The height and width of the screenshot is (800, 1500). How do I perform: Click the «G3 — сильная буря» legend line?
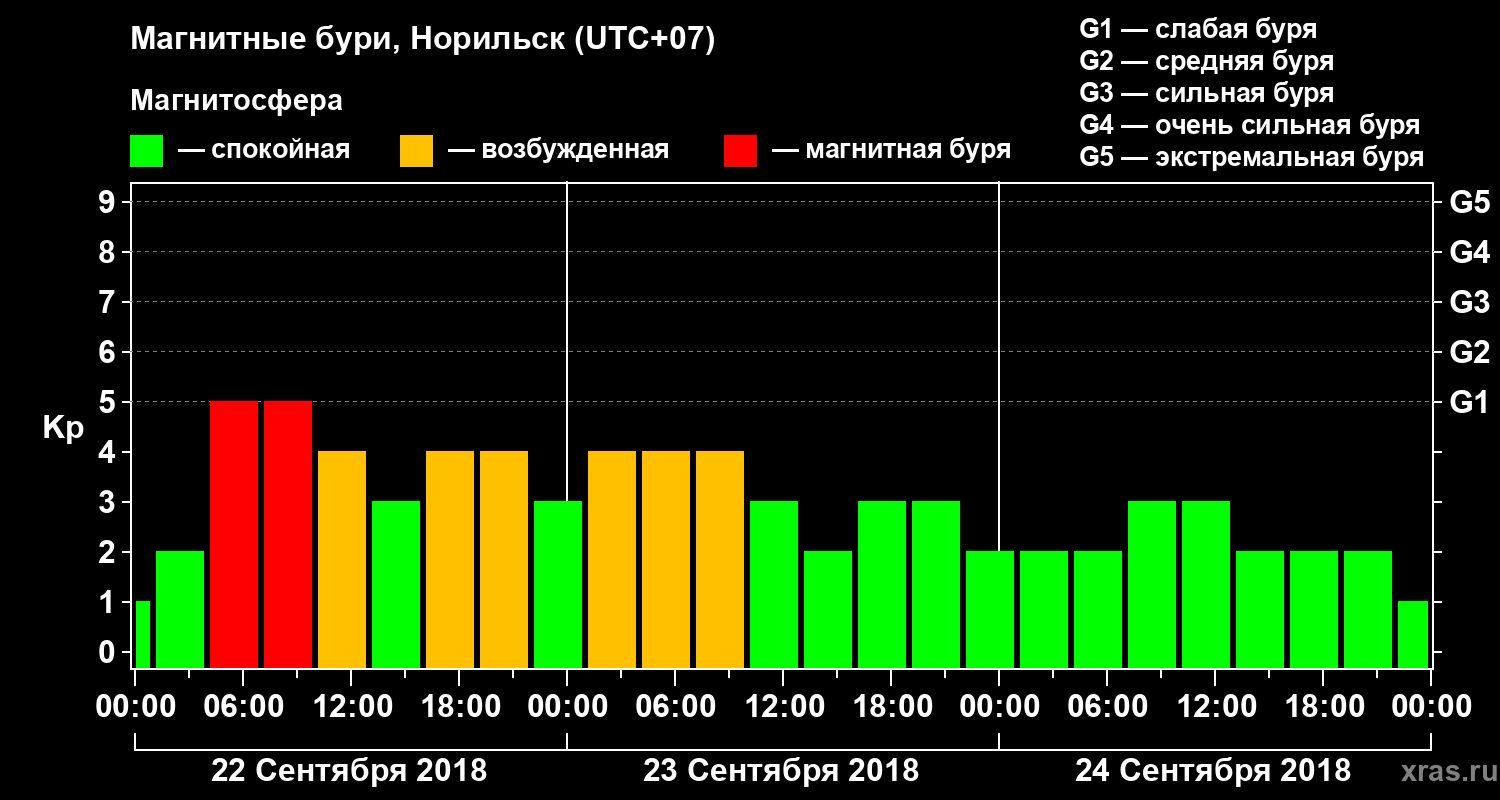click(x=1206, y=93)
